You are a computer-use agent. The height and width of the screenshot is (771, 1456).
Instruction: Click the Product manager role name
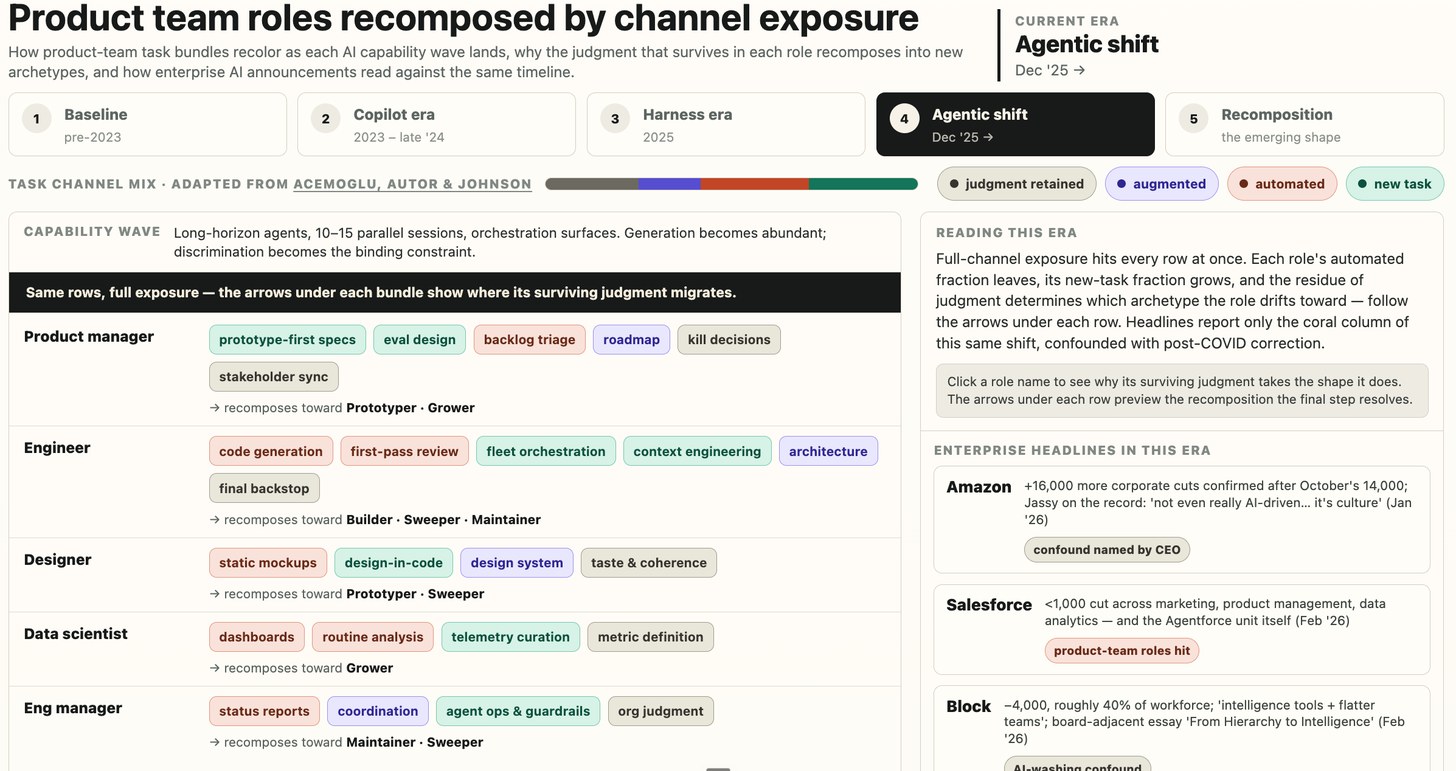pos(89,337)
